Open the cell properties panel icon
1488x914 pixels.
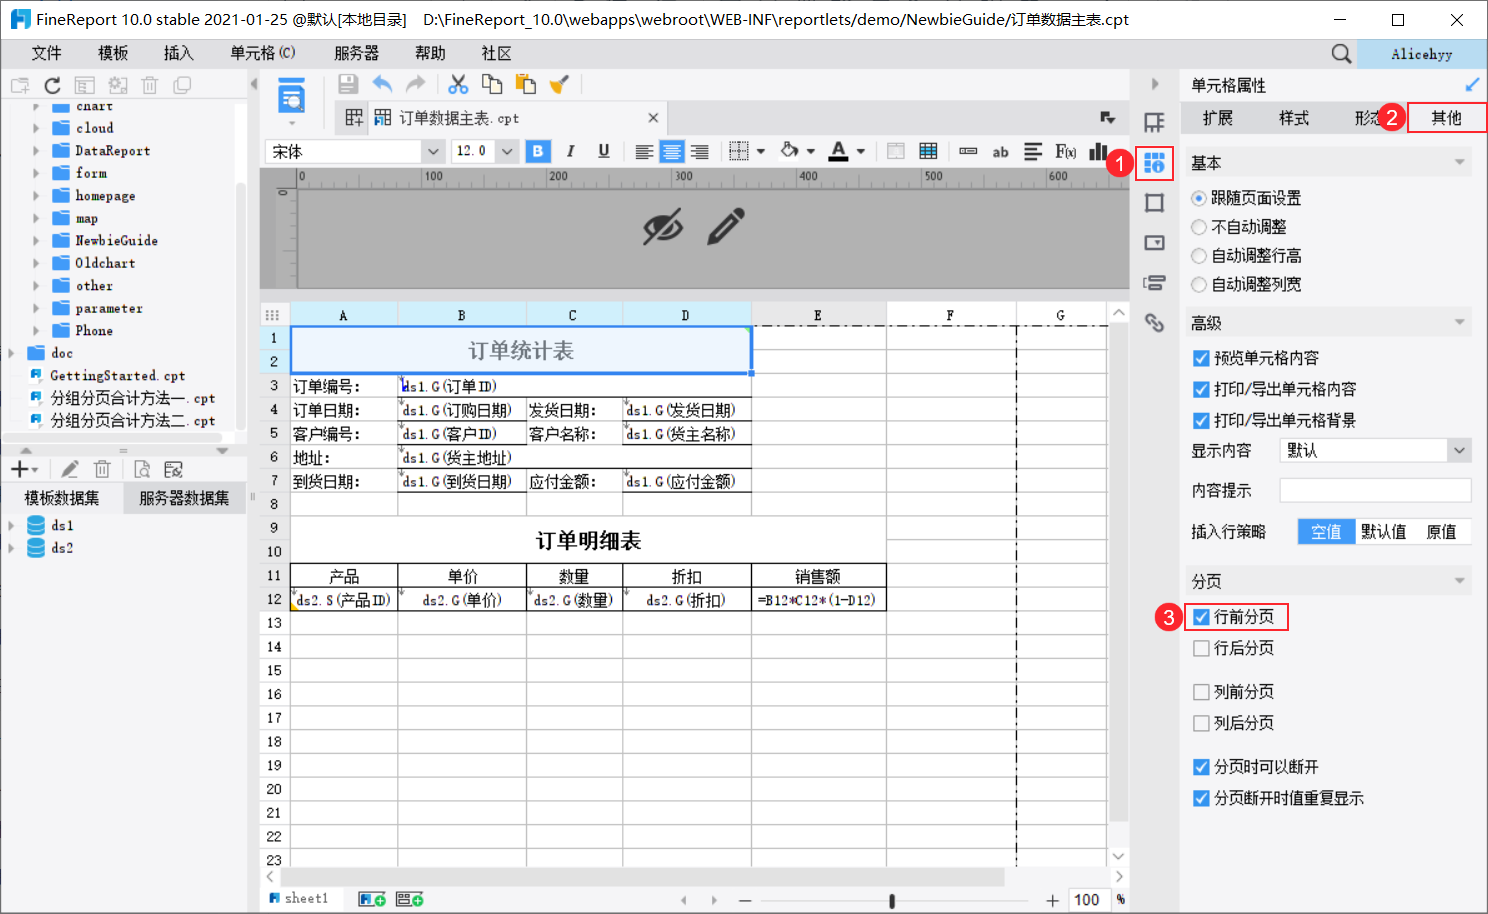tap(1154, 163)
